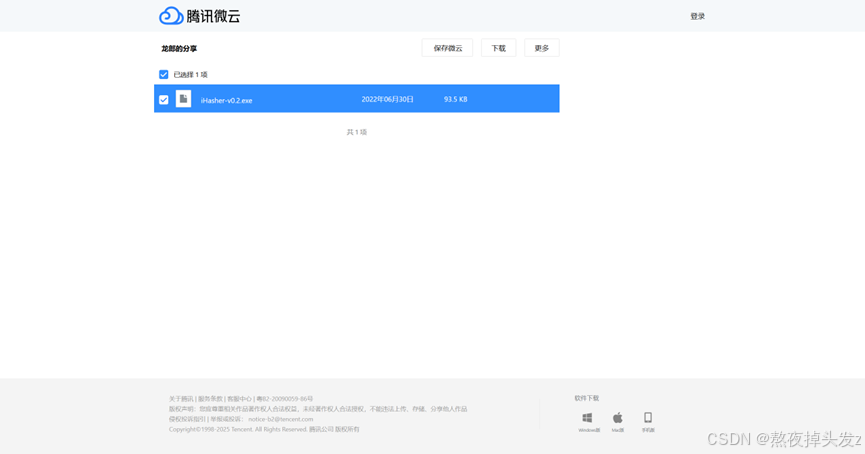This screenshot has width=865, height=454.
Task: Click the date 2022年06月30日 in file row
Action: (387, 99)
